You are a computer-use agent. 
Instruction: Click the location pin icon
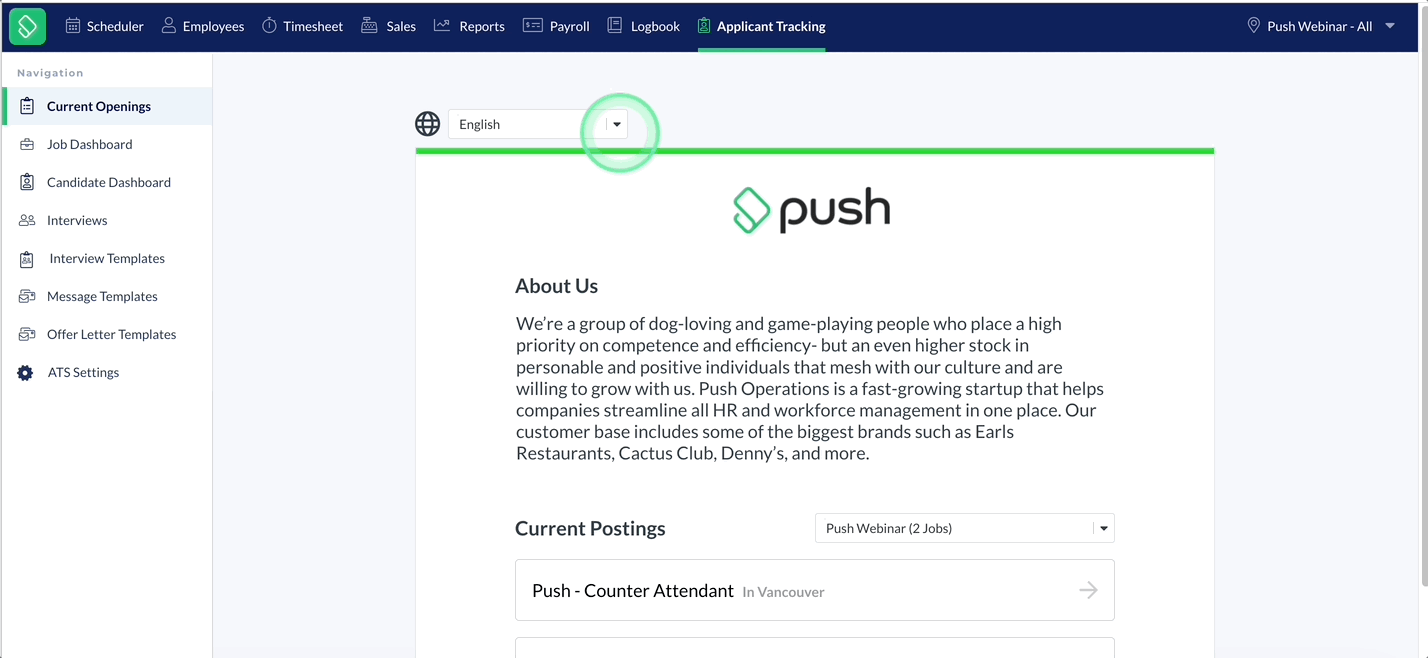point(1253,26)
